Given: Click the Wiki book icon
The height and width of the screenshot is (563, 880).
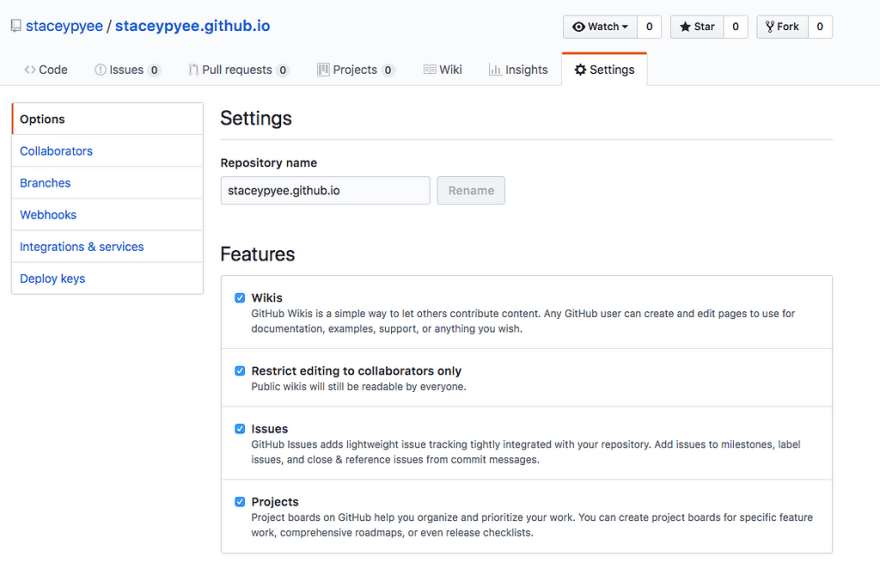Looking at the screenshot, I should point(429,70).
